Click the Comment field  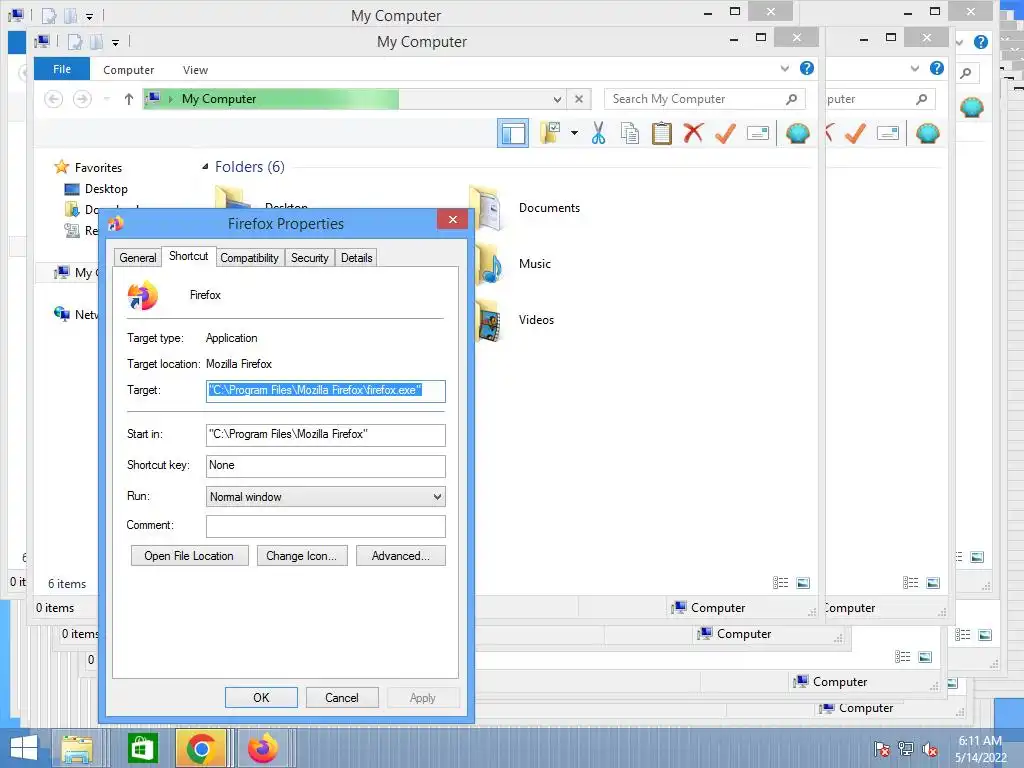(x=325, y=526)
